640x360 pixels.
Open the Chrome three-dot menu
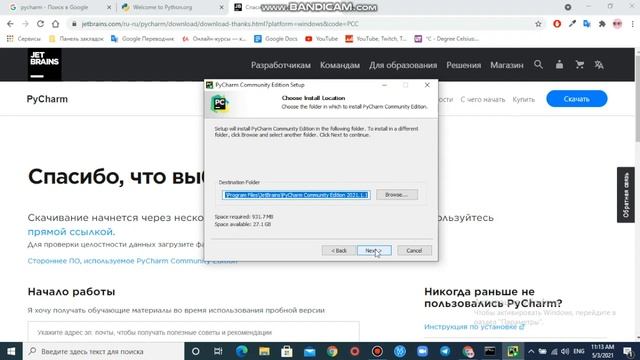(633, 24)
